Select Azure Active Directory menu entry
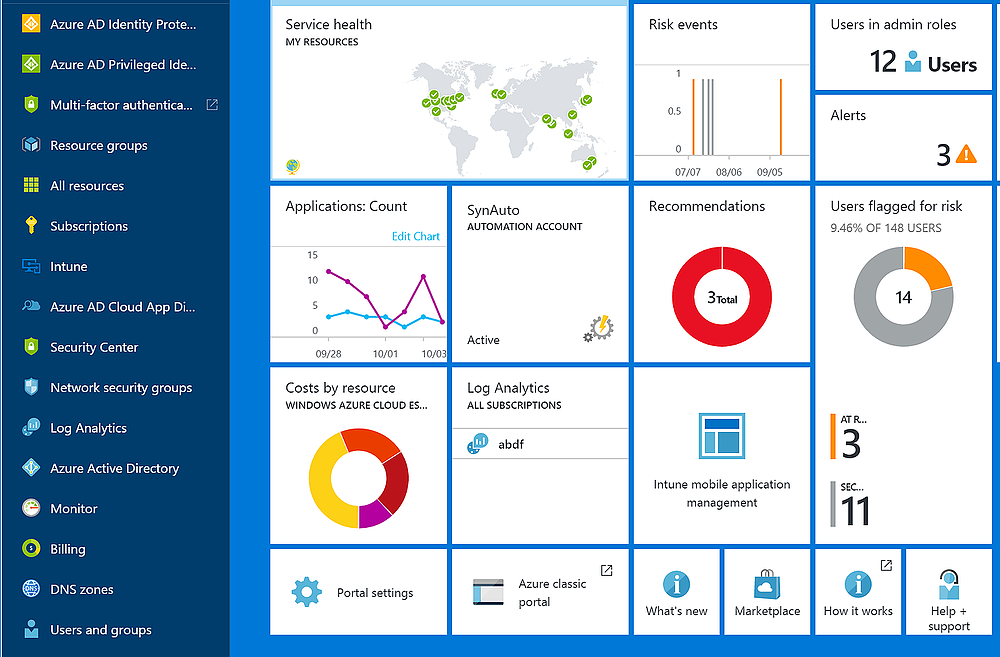 (115, 468)
